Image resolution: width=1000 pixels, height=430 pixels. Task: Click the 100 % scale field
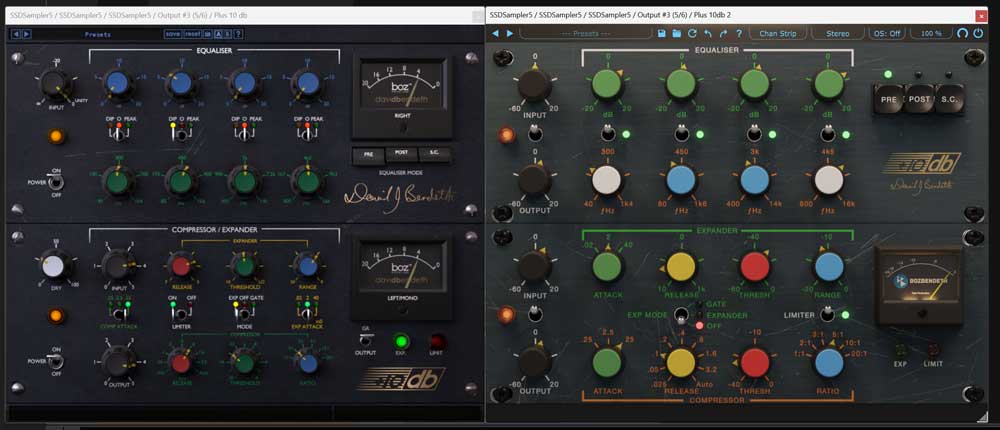click(930, 33)
